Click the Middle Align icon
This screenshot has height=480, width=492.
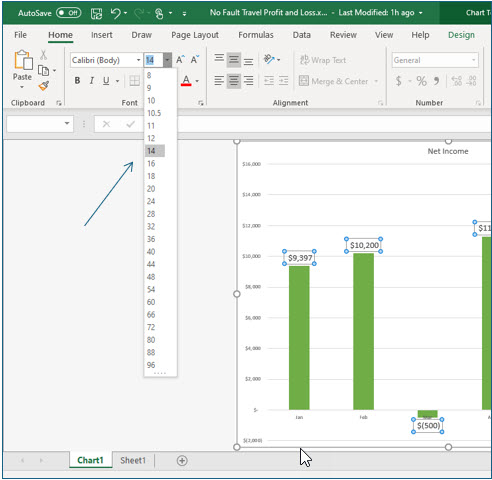tap(234, 60)
